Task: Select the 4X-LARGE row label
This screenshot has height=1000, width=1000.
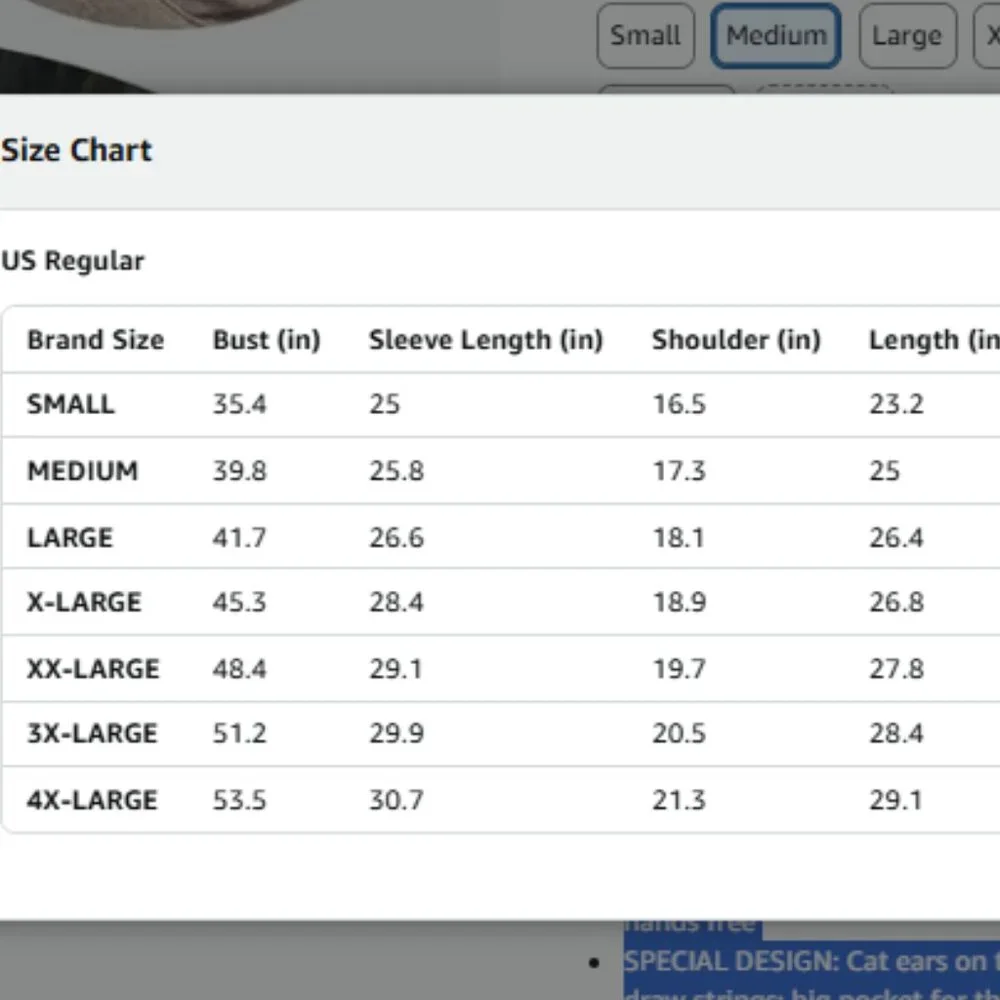Action: (x=92, y=800)
